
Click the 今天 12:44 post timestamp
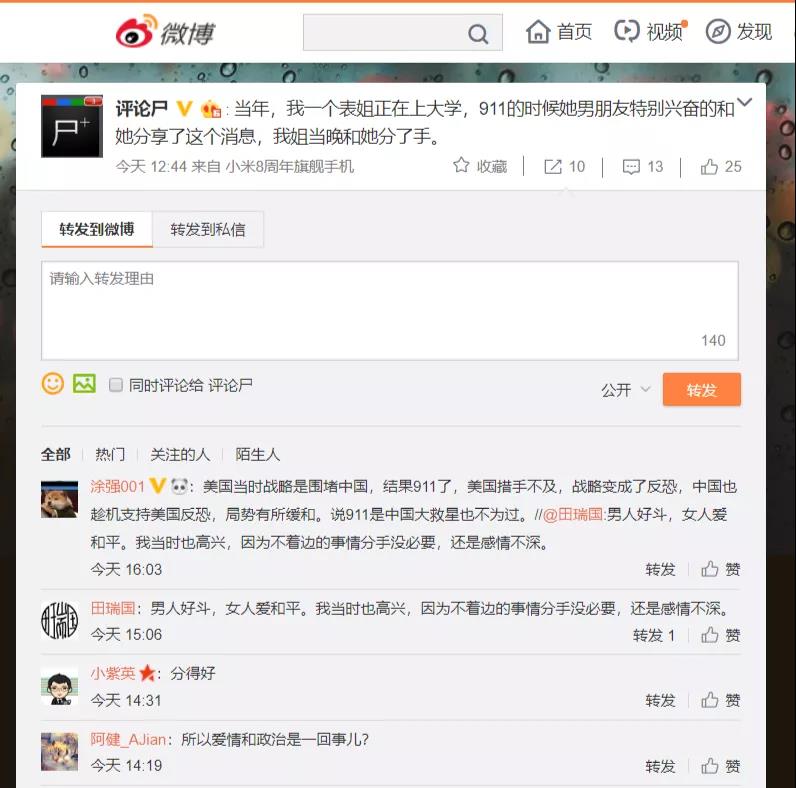pos(151,167)
